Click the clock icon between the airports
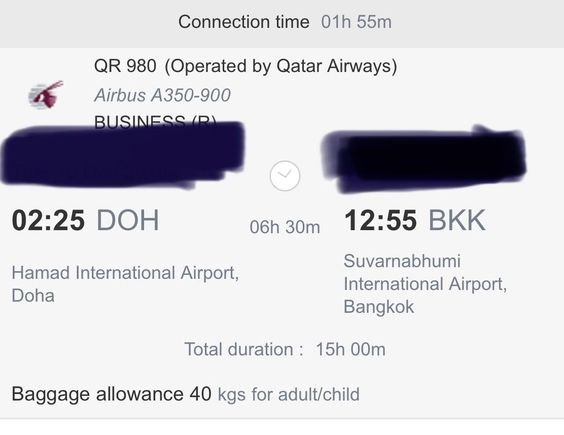 pyautogui.click(x=285, y=176)
